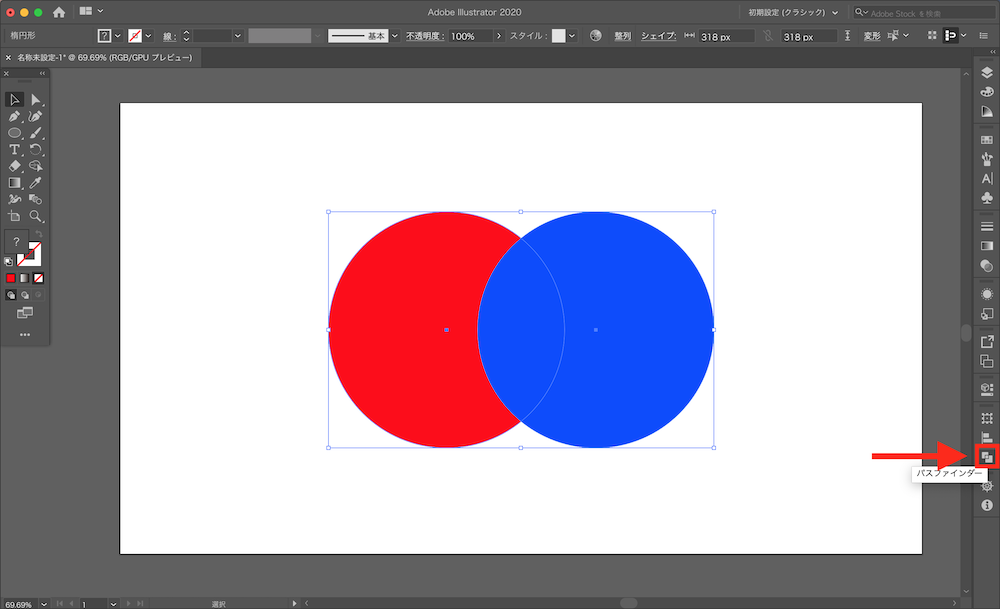
Task: Open the 変形 transform link
Action: tap(872, 36)
